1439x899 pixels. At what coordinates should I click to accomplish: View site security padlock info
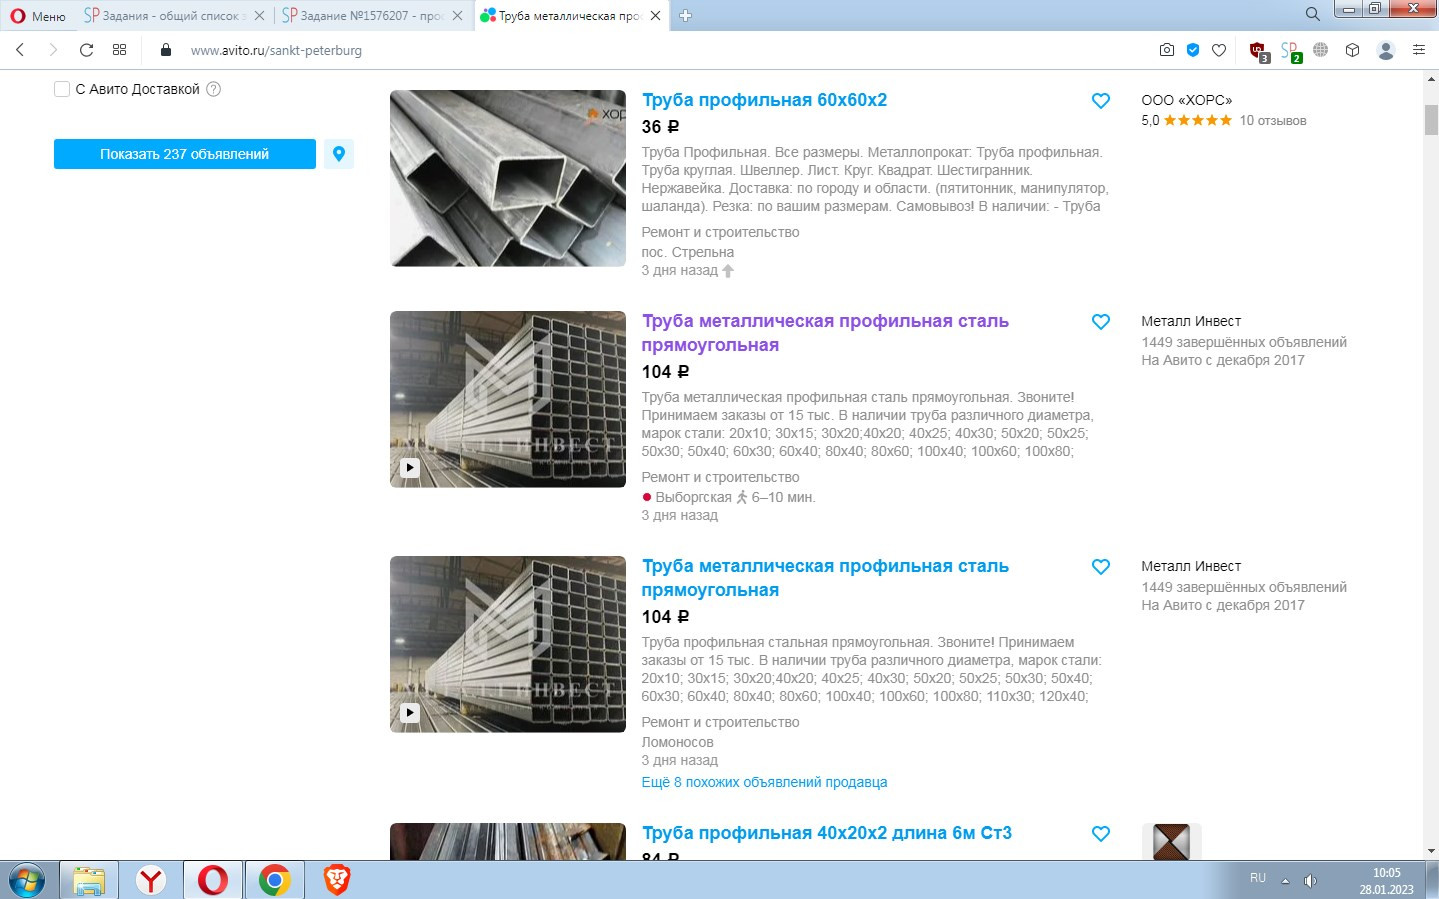(166, 50)
